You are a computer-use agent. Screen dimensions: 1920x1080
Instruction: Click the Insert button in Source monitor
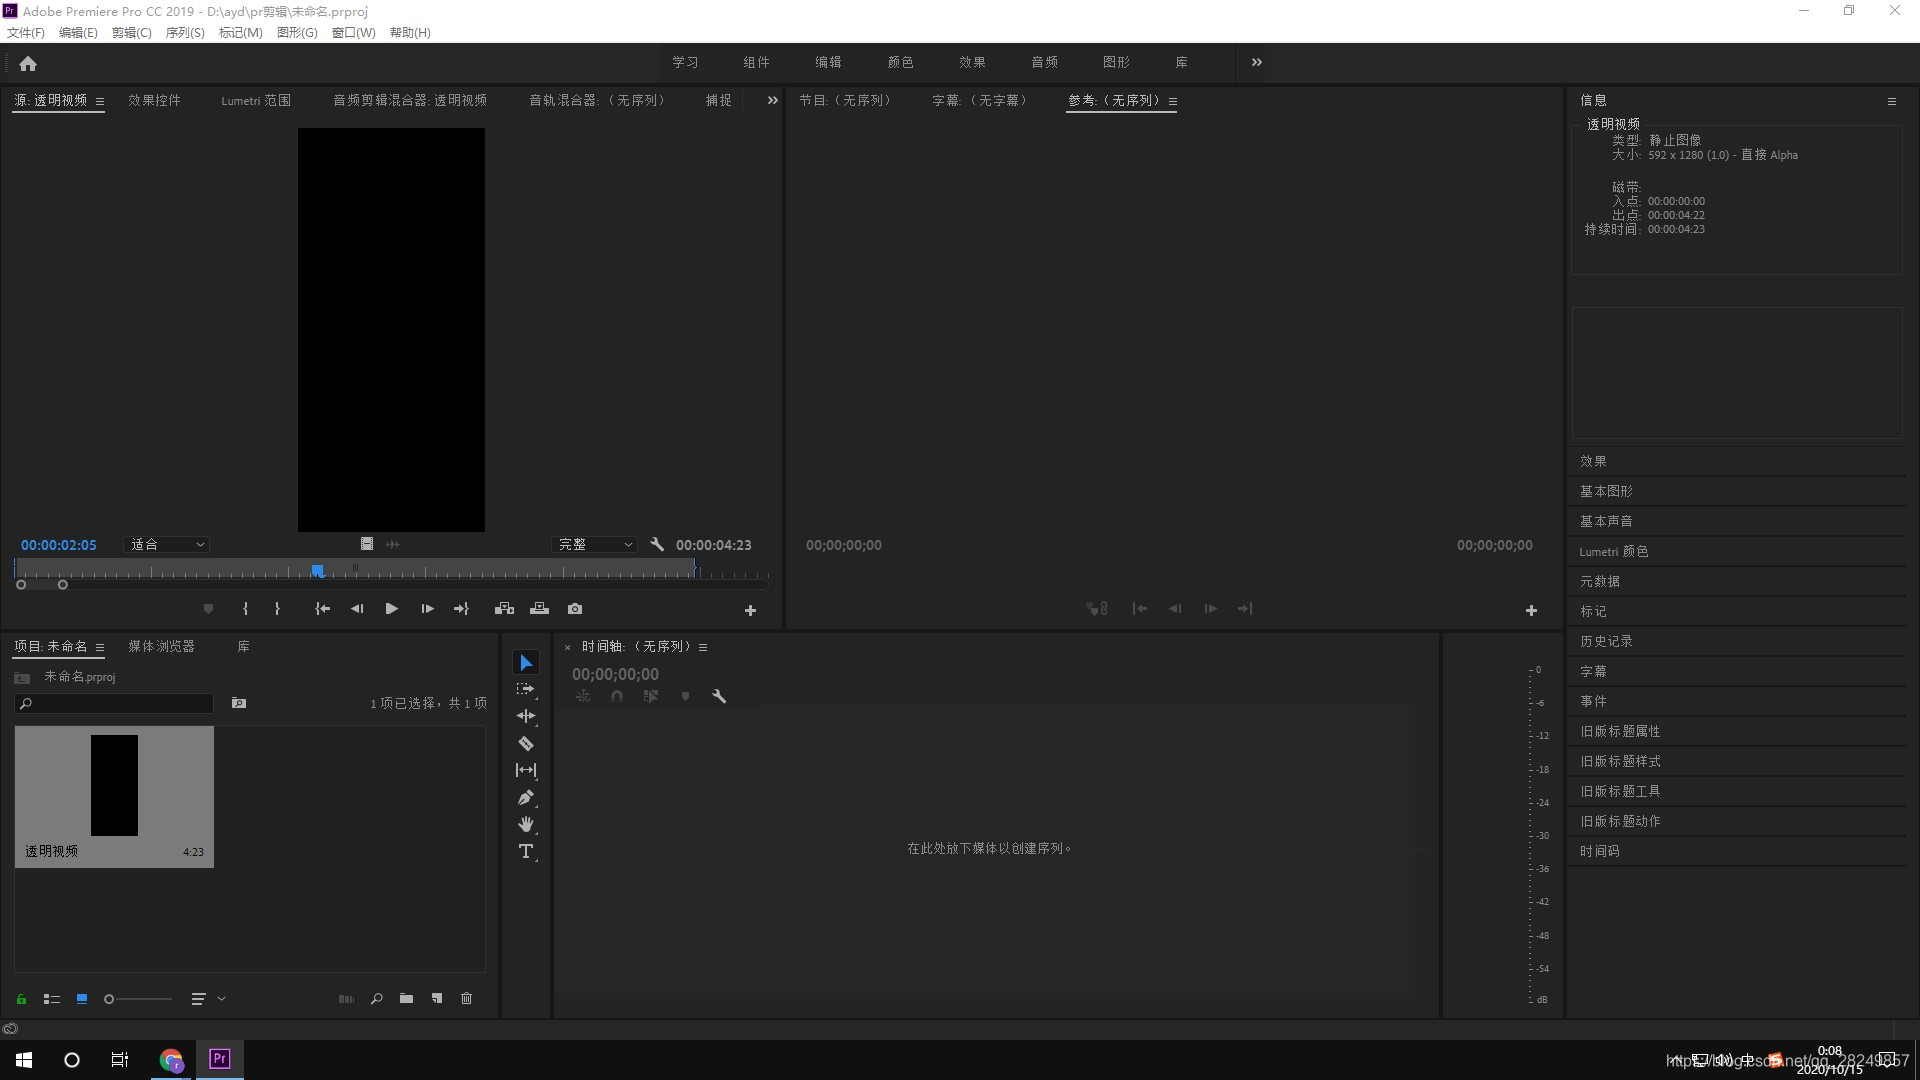(504, 609)
